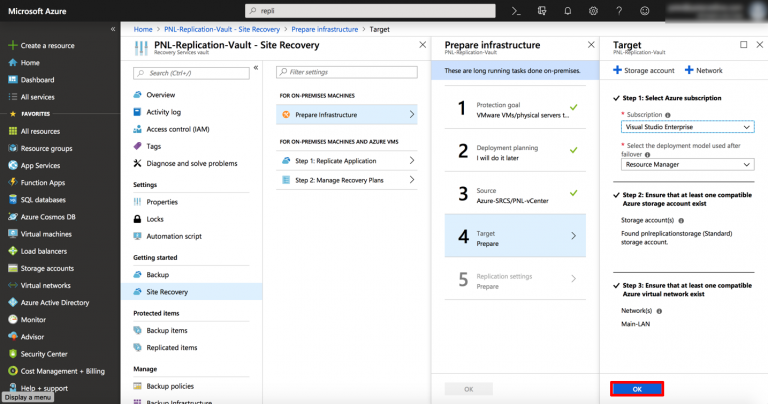Collapse the left Azure sidebar
The width and height of the screenshot is (768, 404).
pyautogui.click(x=113, y=29)
